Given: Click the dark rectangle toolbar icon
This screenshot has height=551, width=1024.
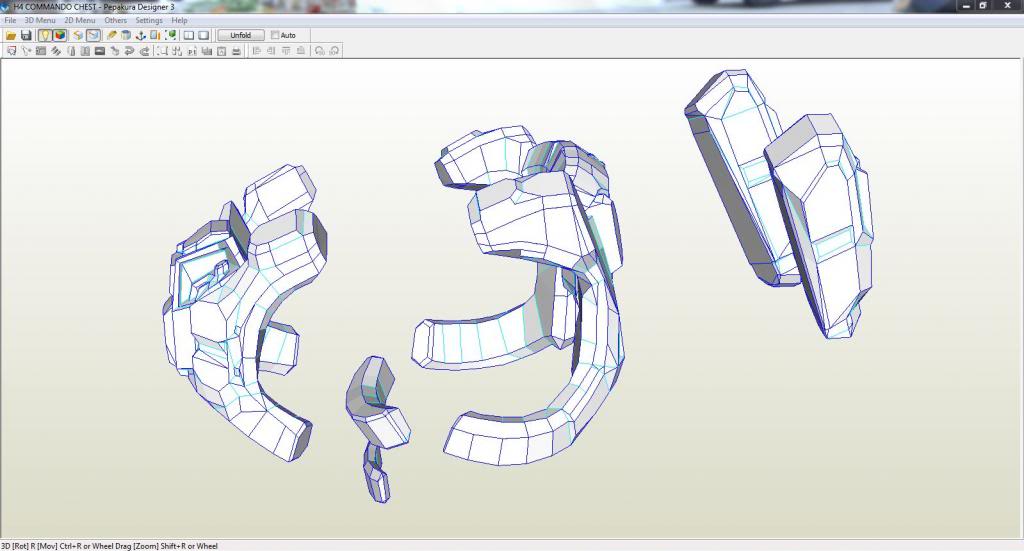Looking at the screenshot, I should 100,51.
